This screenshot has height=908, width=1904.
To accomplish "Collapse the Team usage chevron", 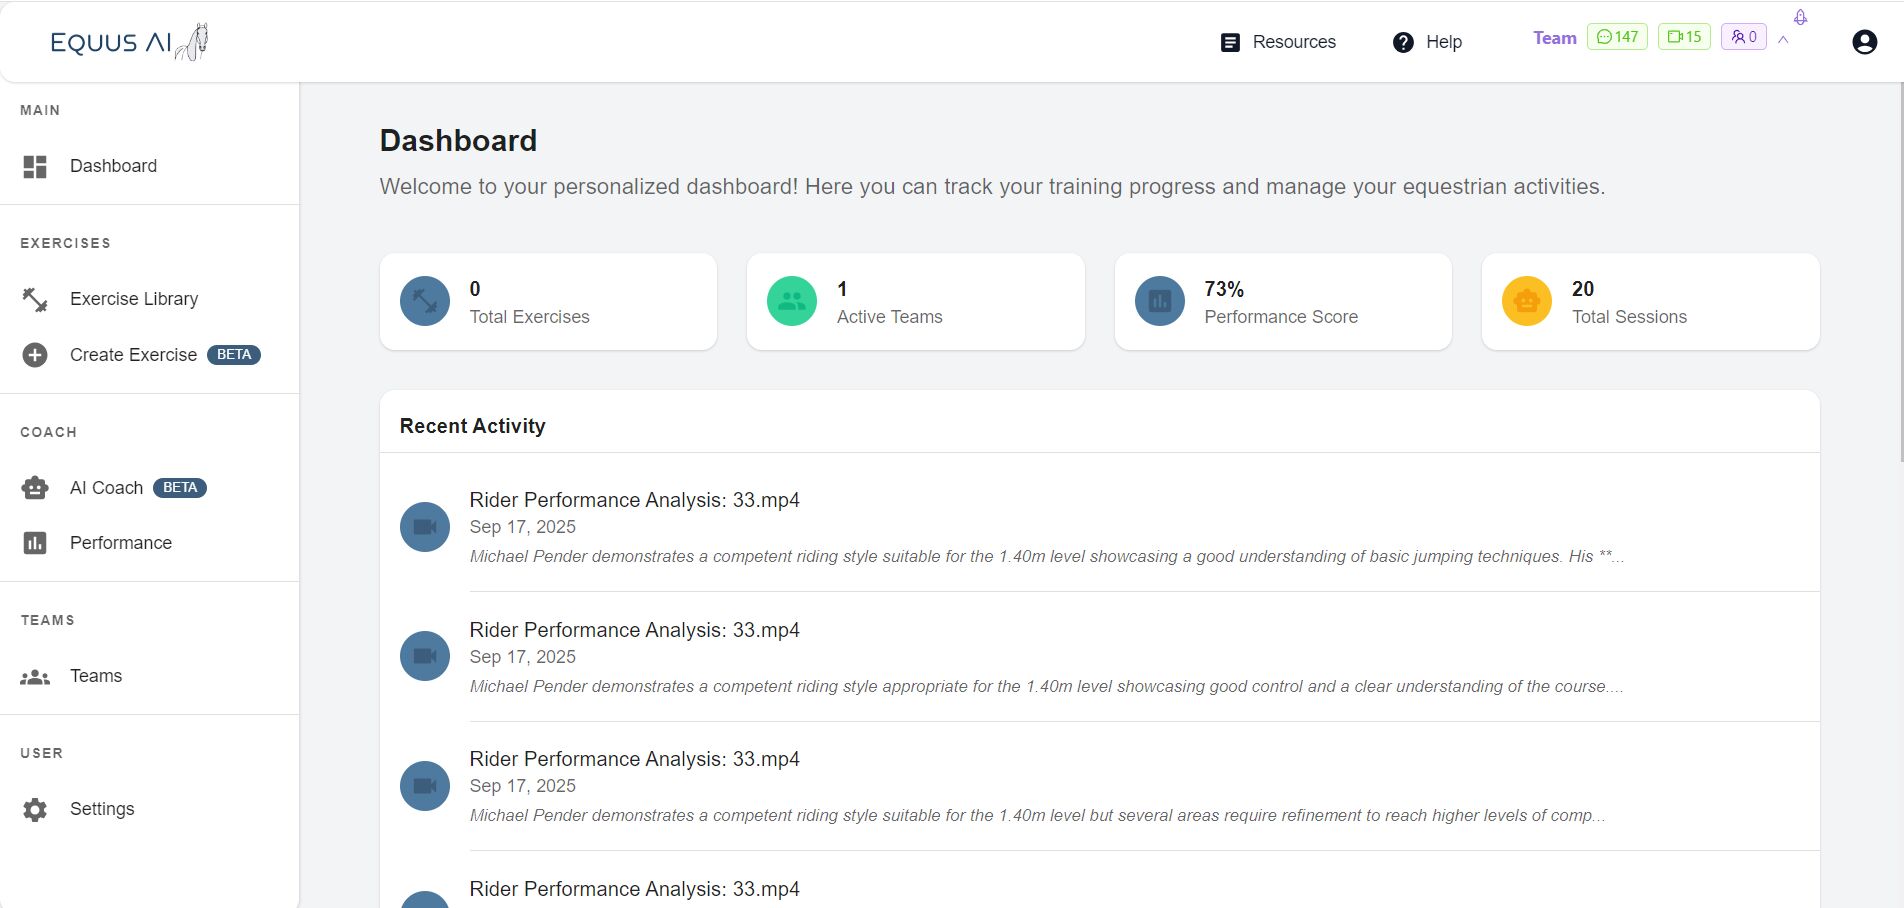I will [x=1783, y=40].
